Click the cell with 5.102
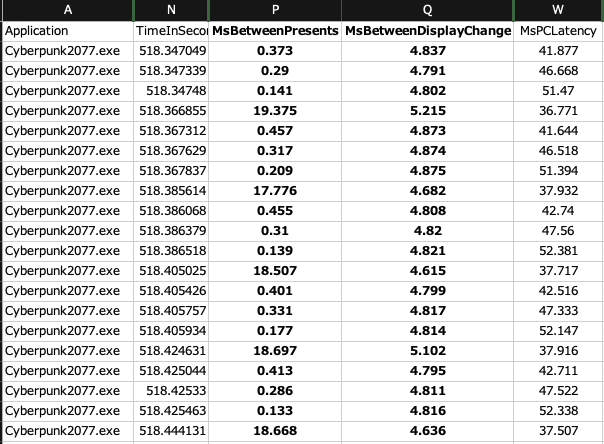The width and height of the screenshot is (604, 444). click(x=427, y=350)
